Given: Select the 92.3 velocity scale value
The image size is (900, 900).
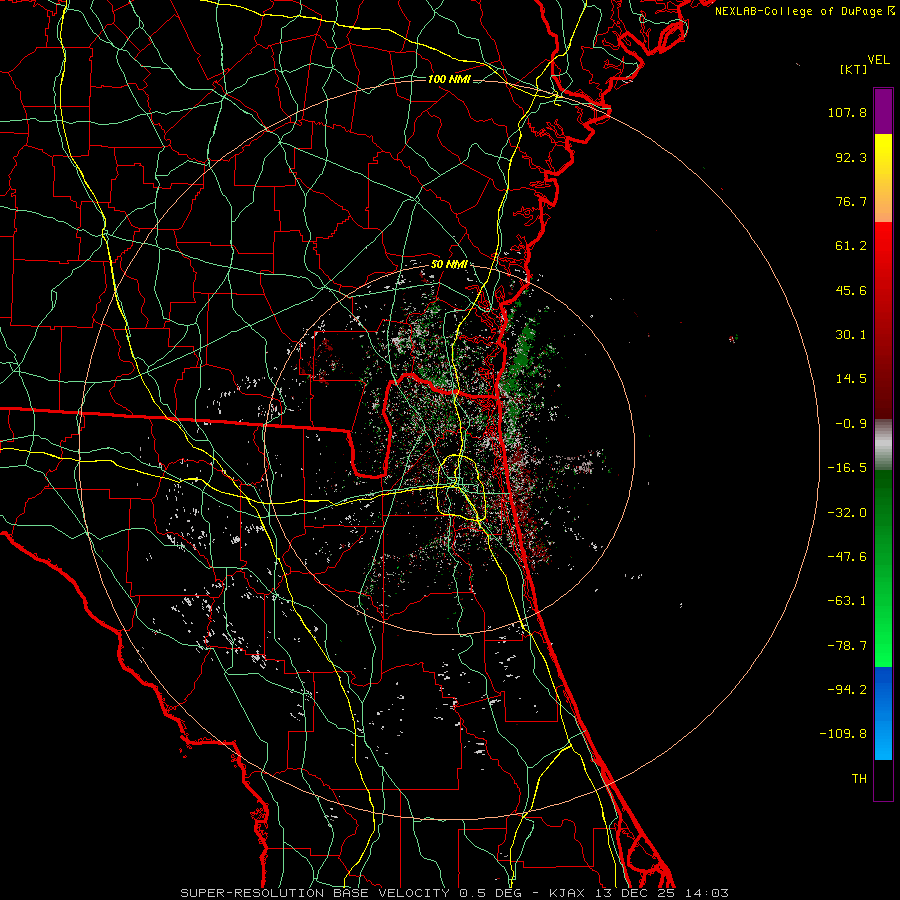Looking at the screenshot, I should [851, 157].
